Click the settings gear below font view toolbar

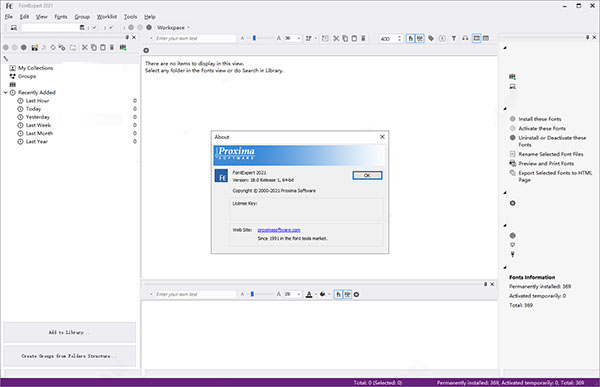pos(146,50)
